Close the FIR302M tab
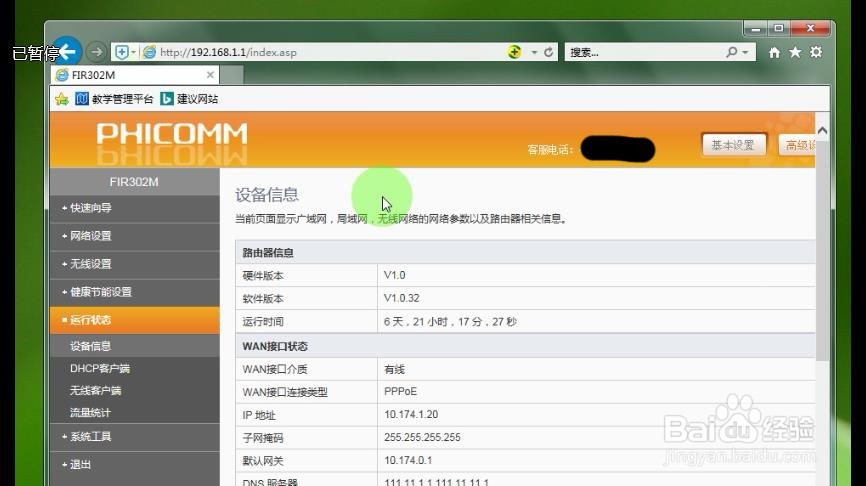The height and width of the screenshot is (486, 866). [210, 75]
